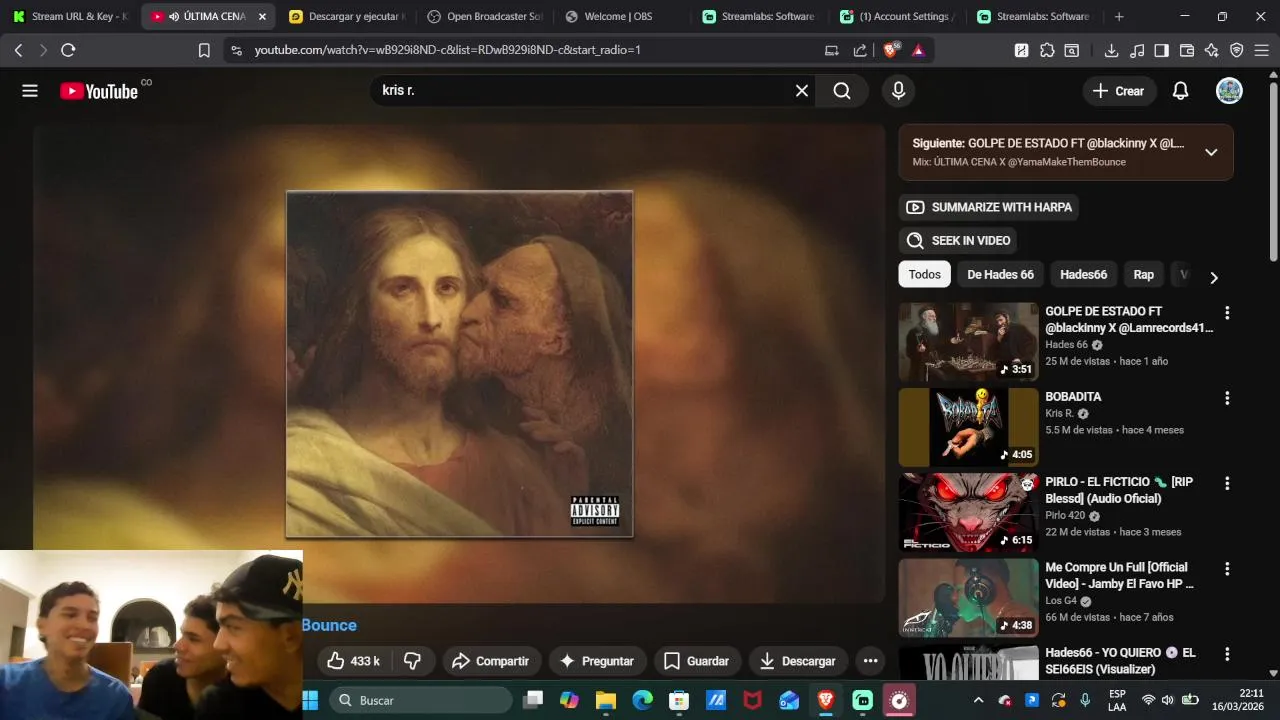Open the YouTube guide hamburger menu
Image resolution: width=1280 pixels, height=720 pixels.
pyautogui.click(x=30, y=91)
